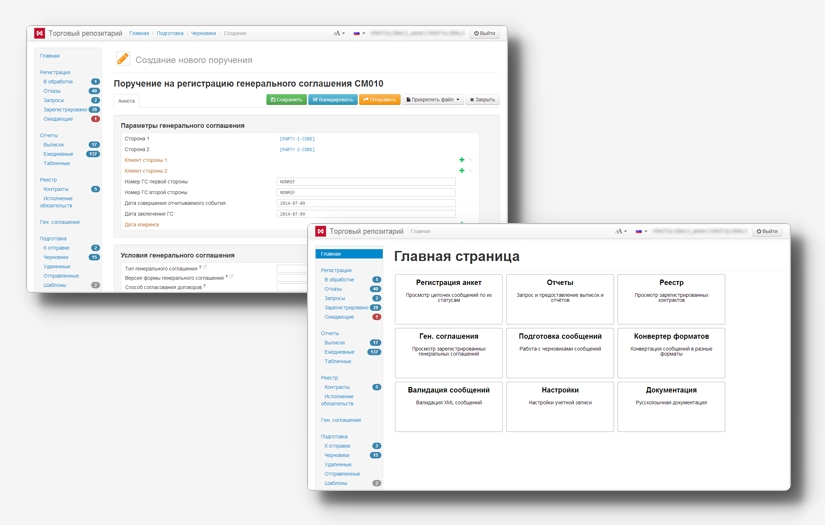Open the language flag dropdown in the front window
825x525 pixels.
click(x=640, y=231)
